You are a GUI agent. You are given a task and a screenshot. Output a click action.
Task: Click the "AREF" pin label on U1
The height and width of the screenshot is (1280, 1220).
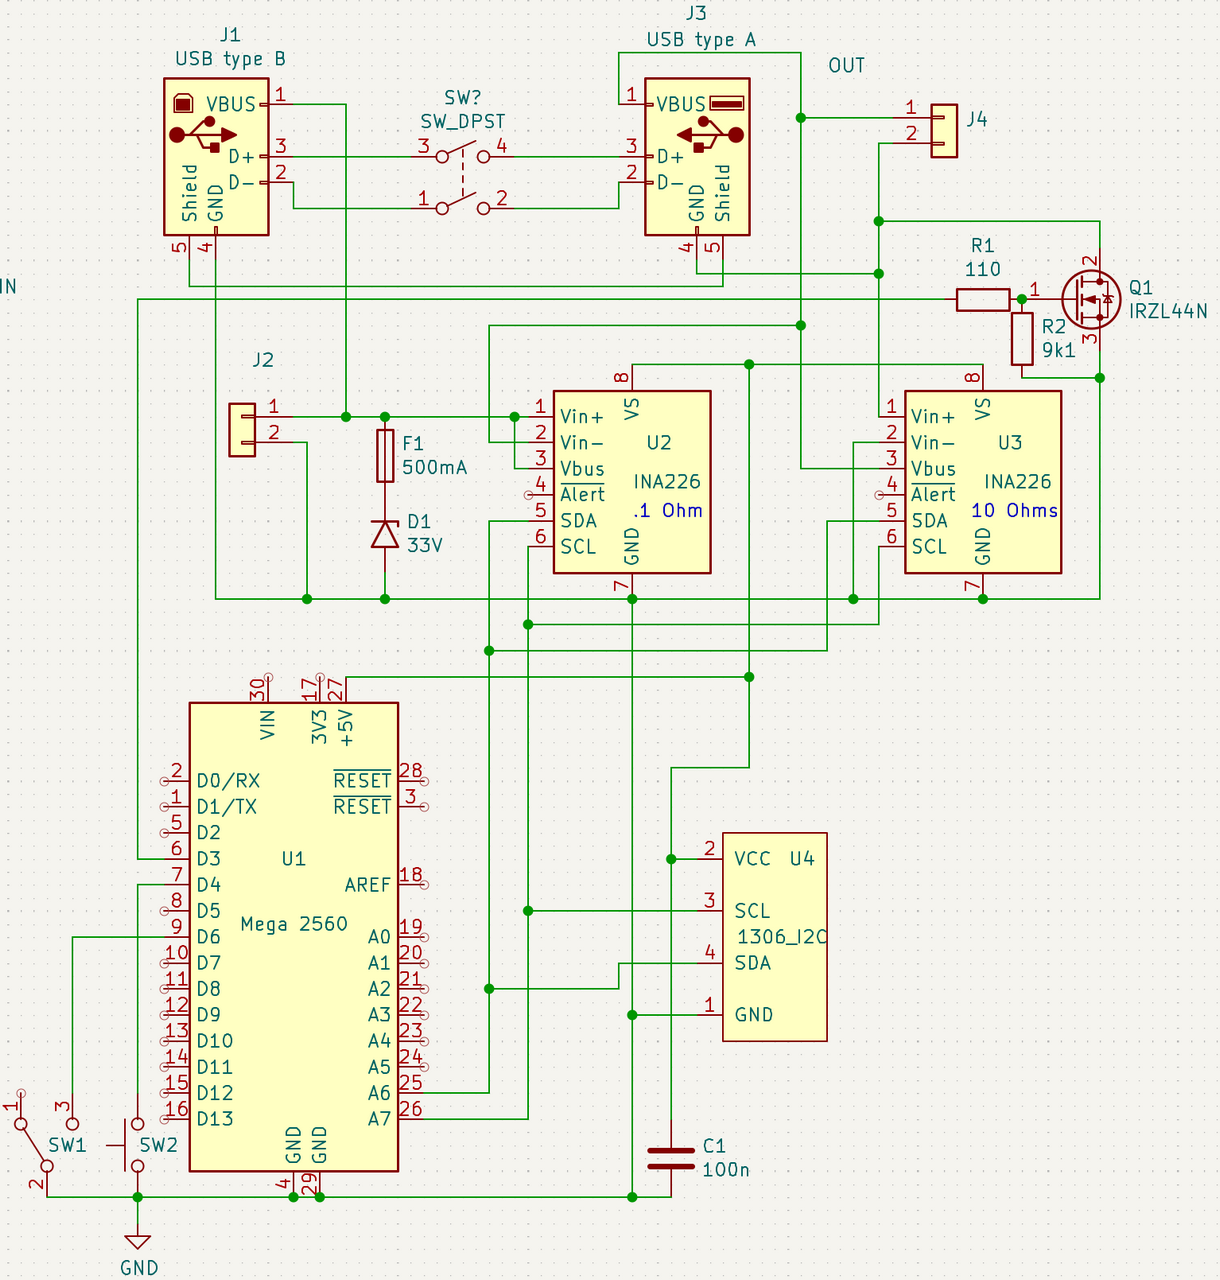368,885
